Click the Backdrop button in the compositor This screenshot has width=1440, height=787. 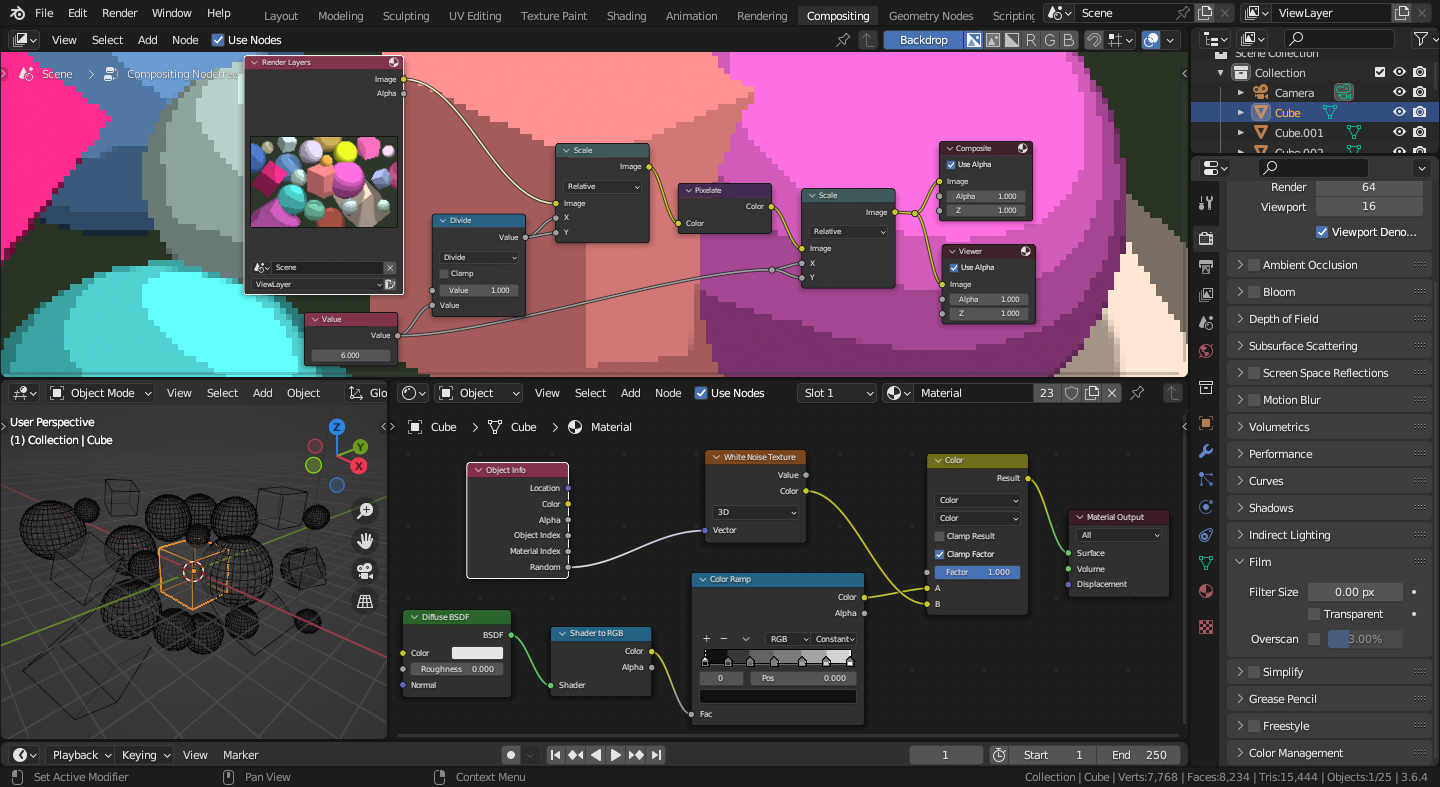click(922, 40)
